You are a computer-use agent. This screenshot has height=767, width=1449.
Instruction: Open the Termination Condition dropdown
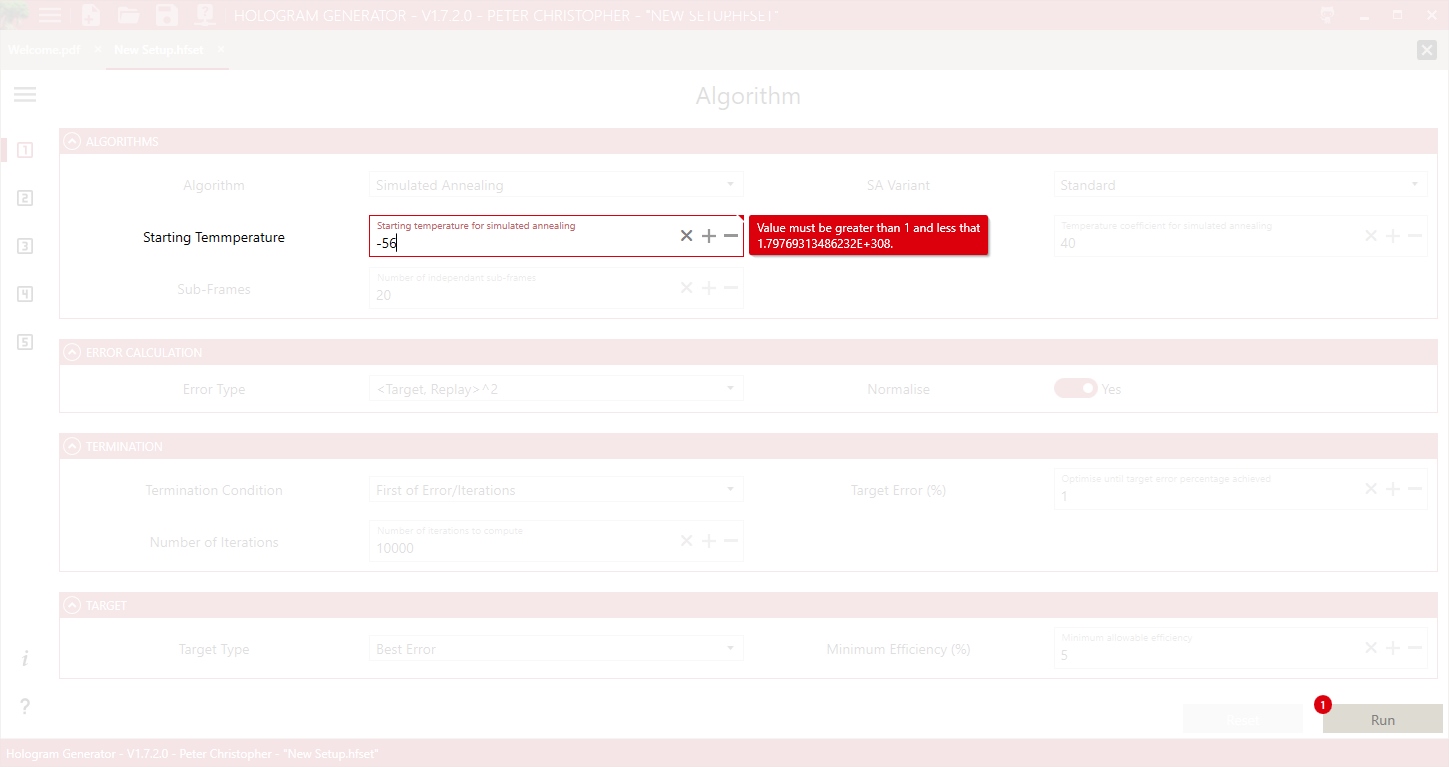coord(555,490)
